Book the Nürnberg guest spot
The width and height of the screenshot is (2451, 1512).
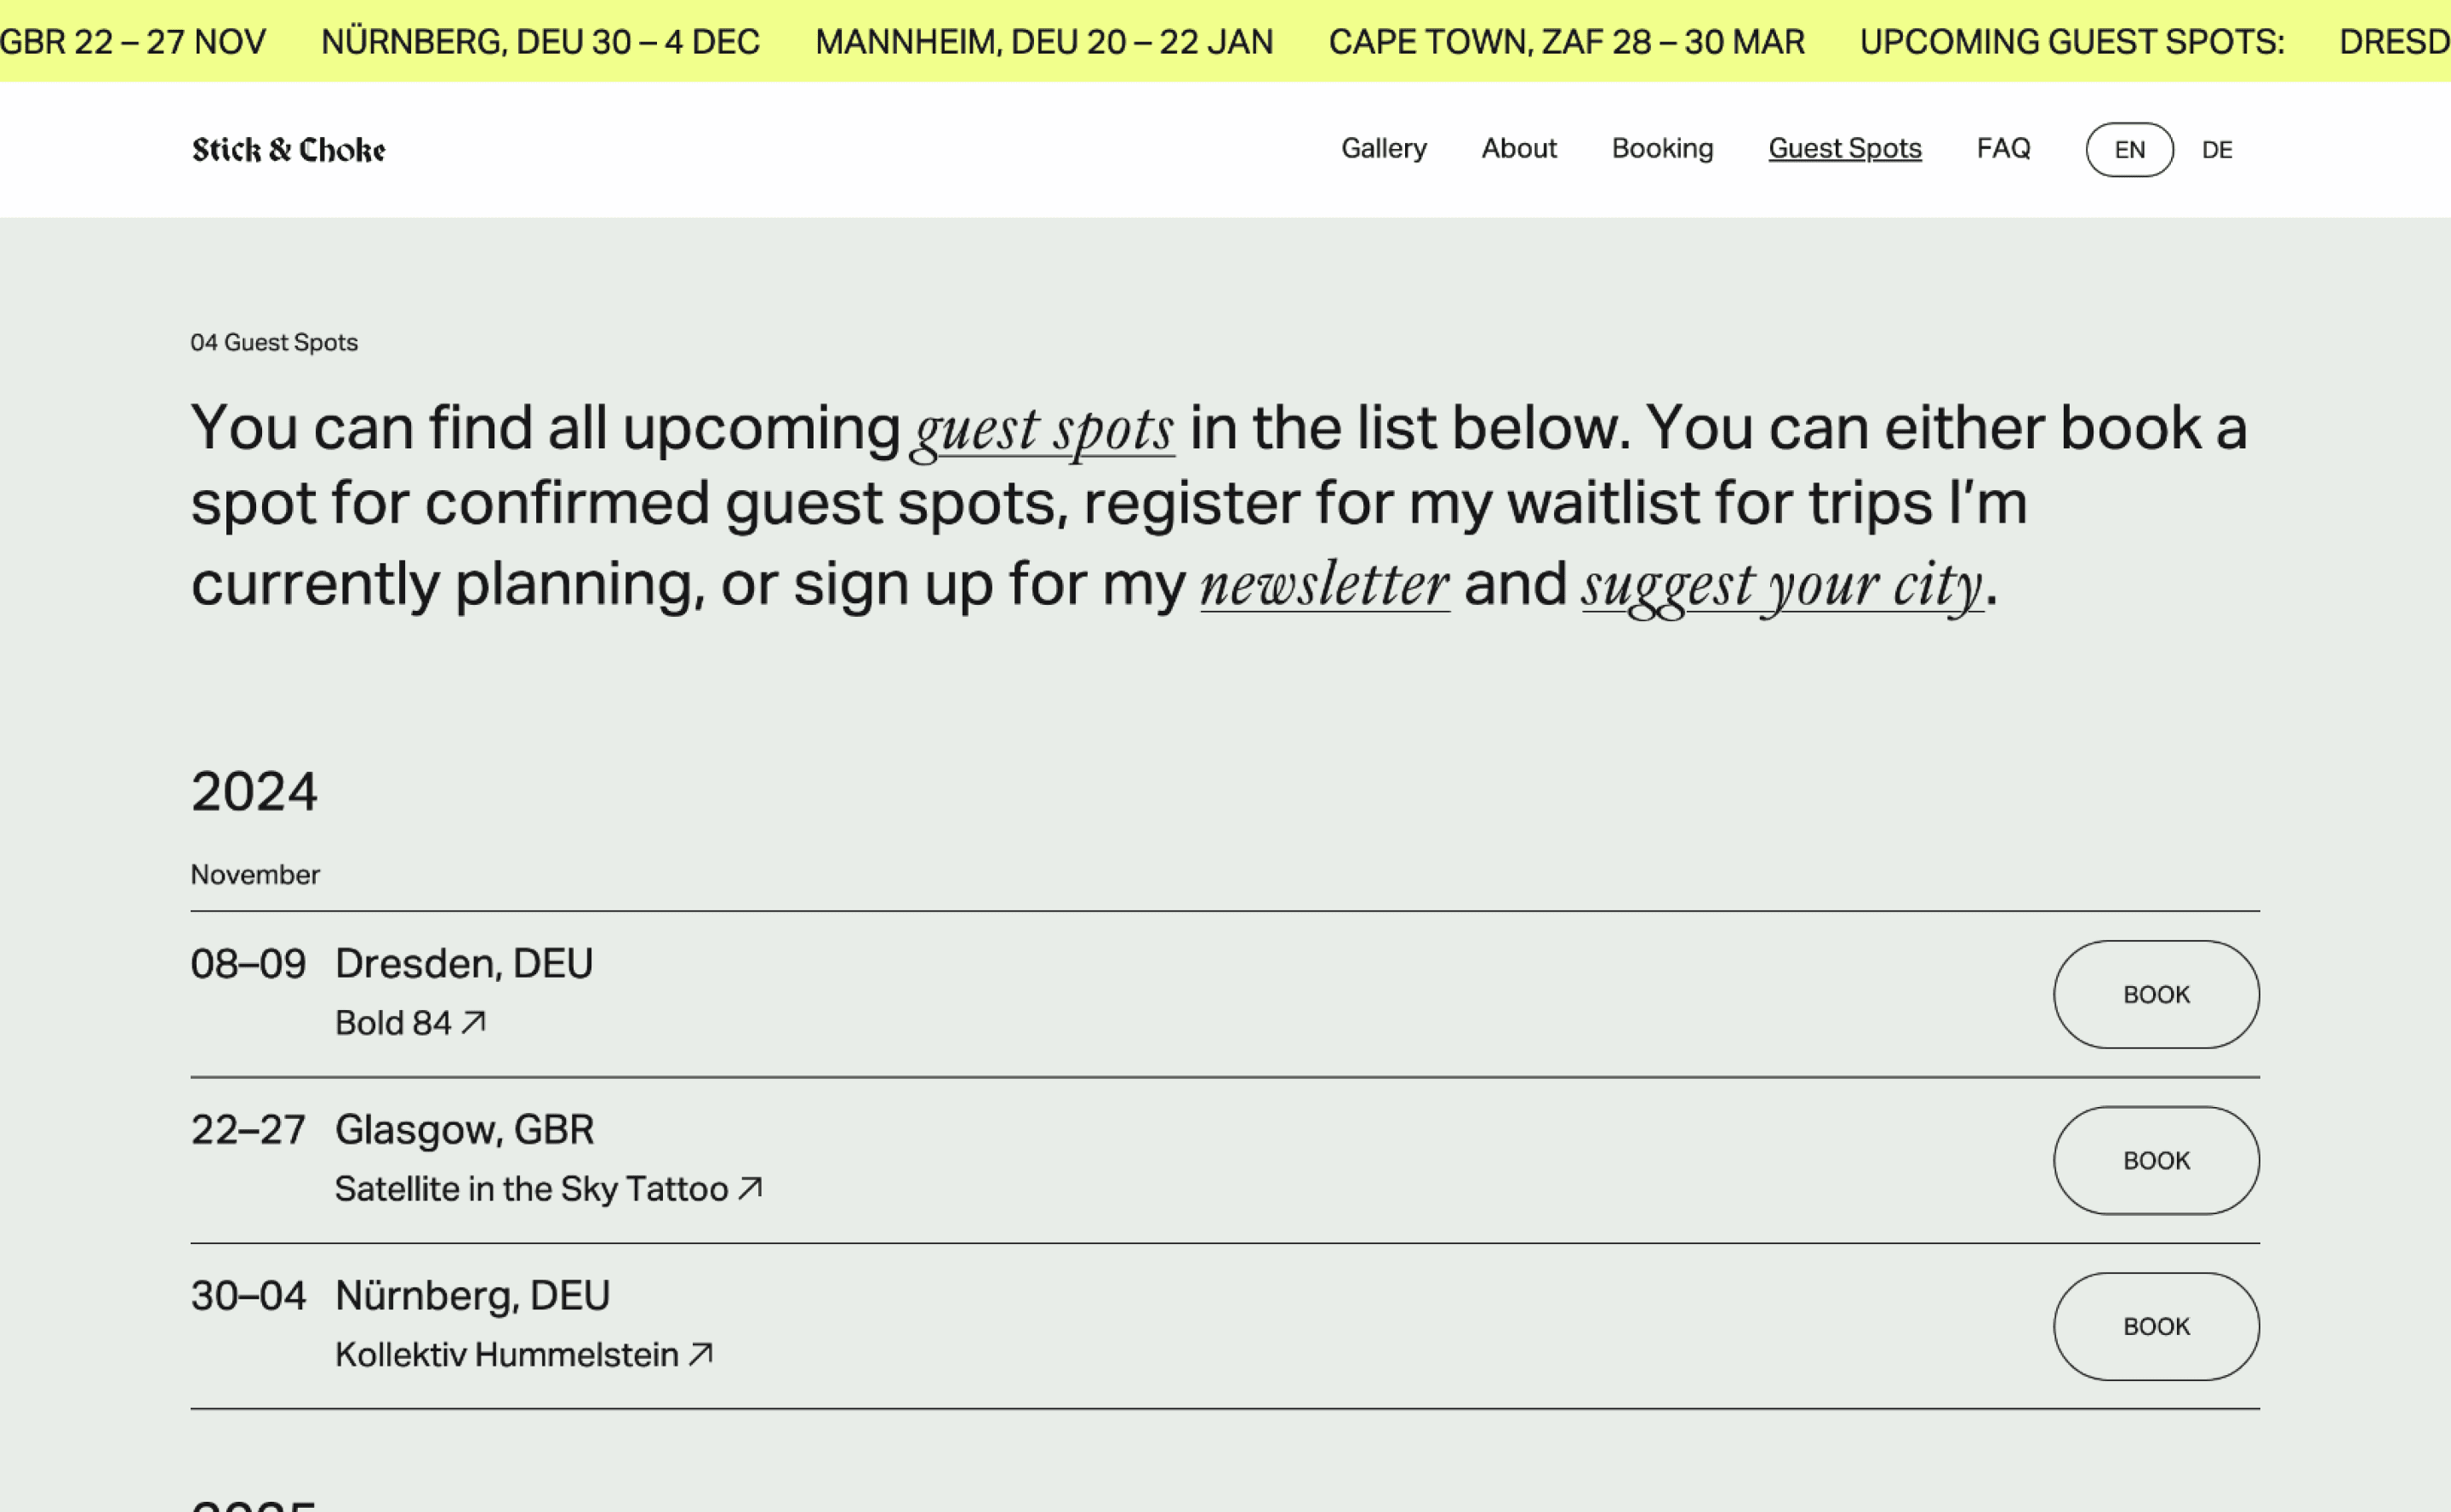[x=2156, y=1326]
